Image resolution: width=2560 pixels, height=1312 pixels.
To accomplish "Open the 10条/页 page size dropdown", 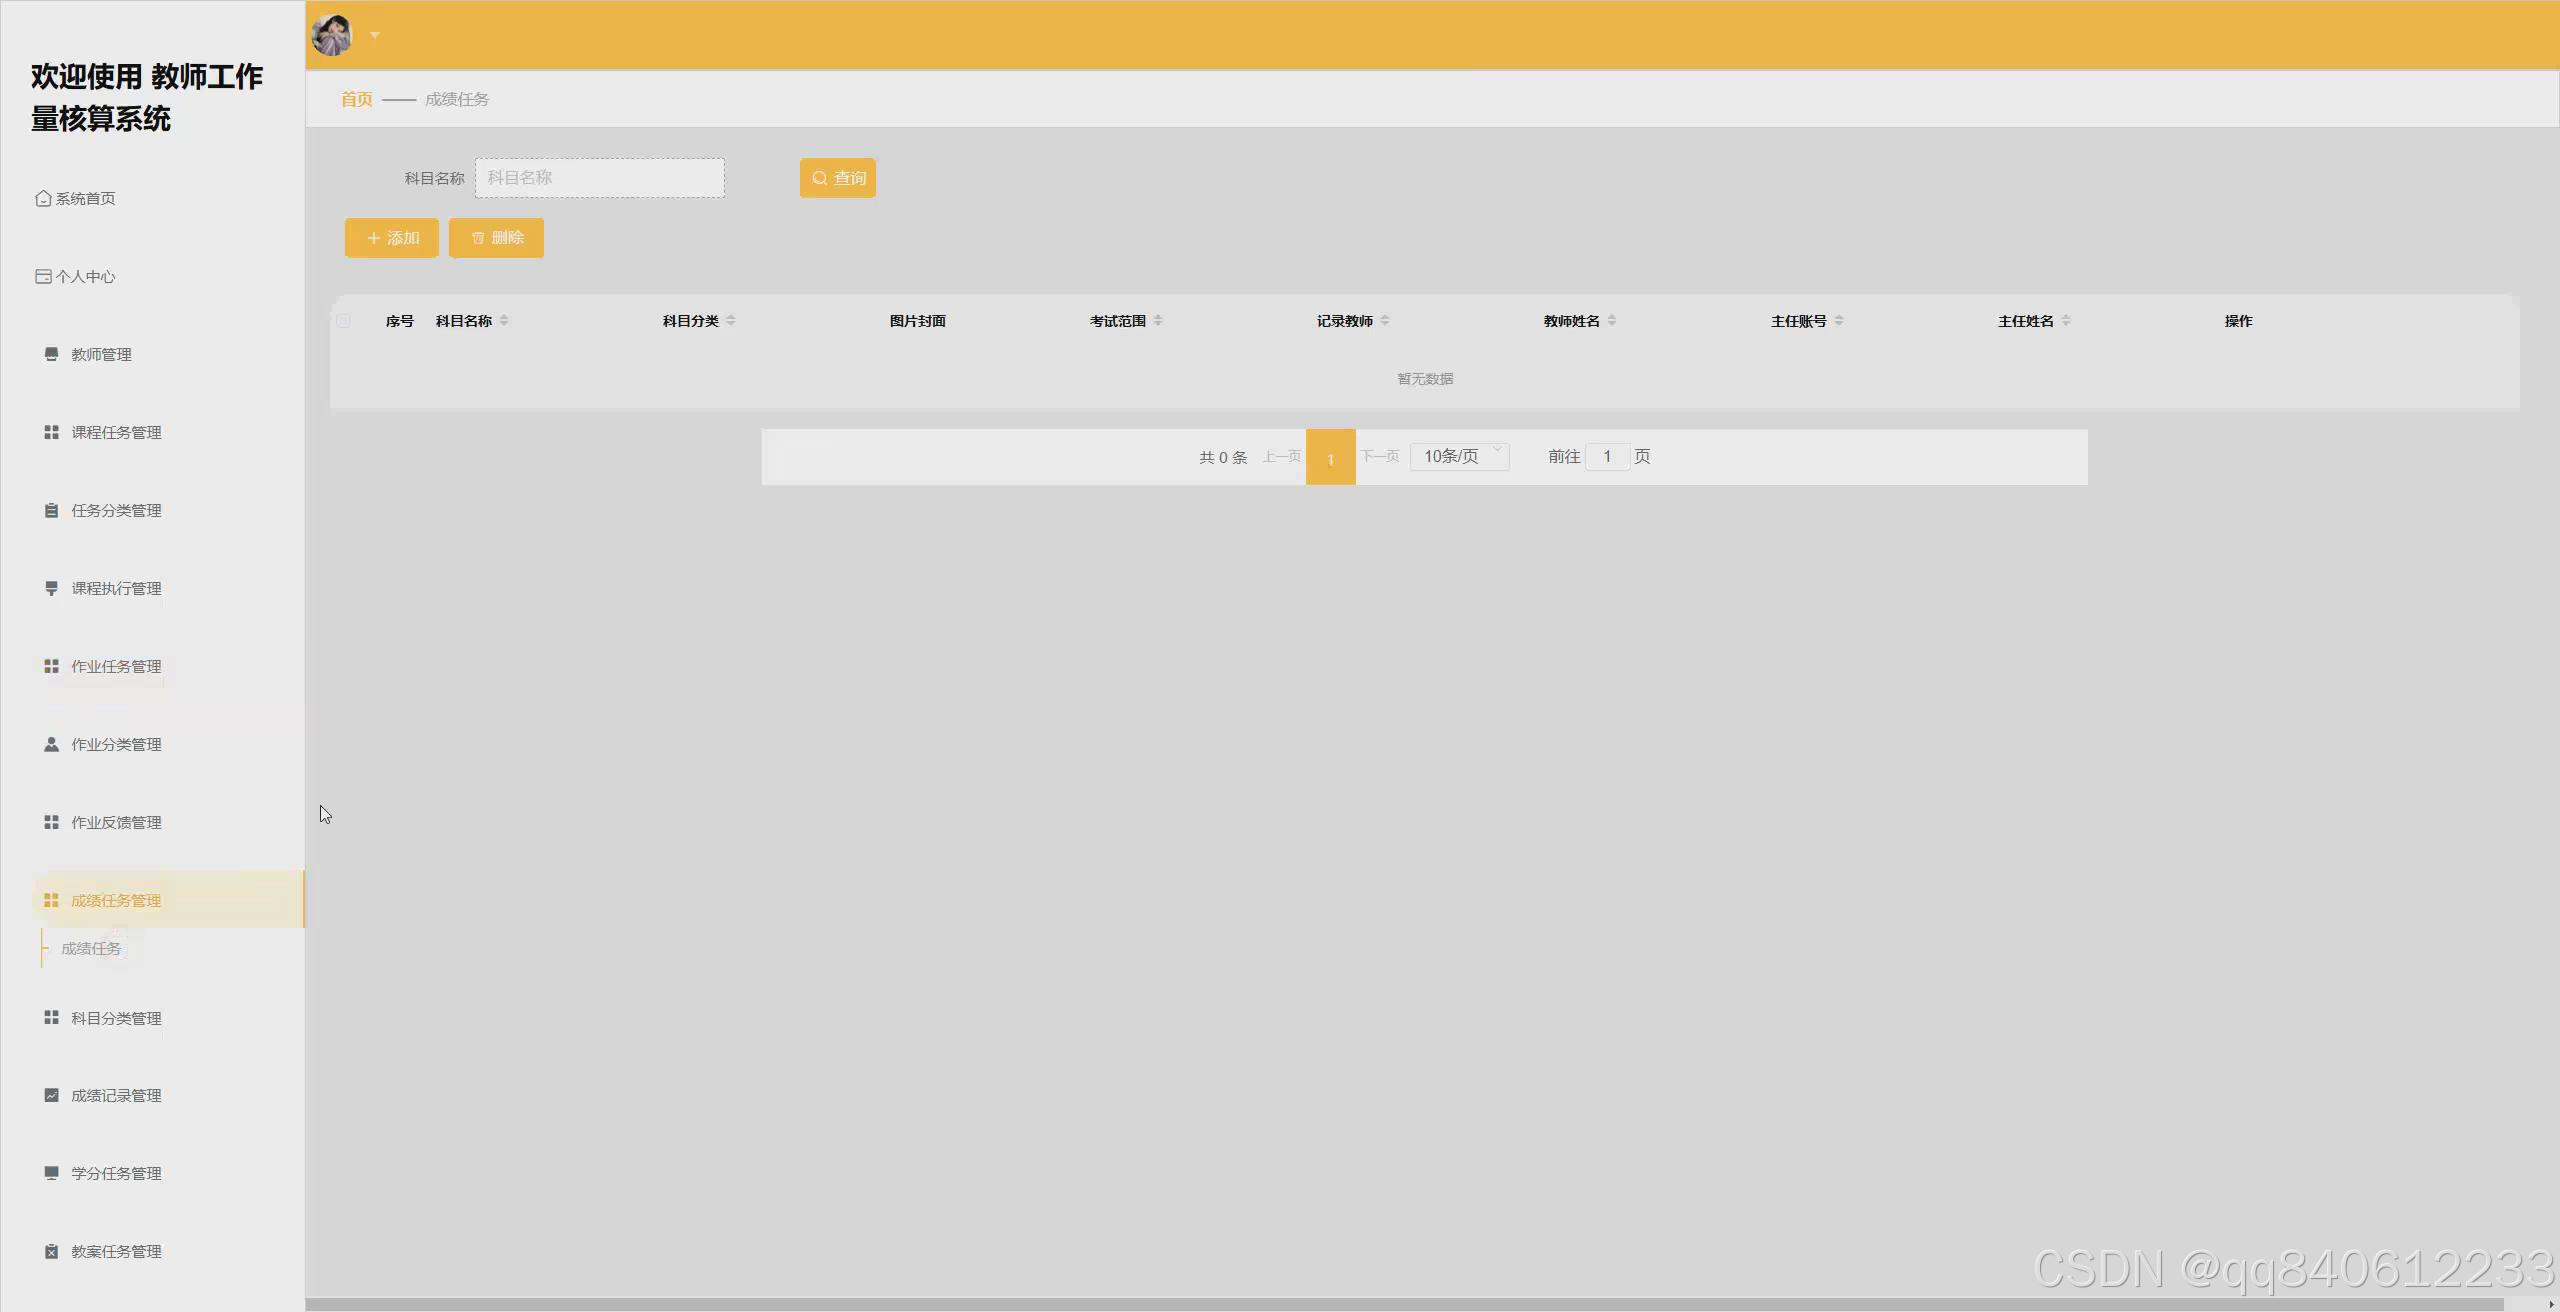I will [x=1459, y=456].
